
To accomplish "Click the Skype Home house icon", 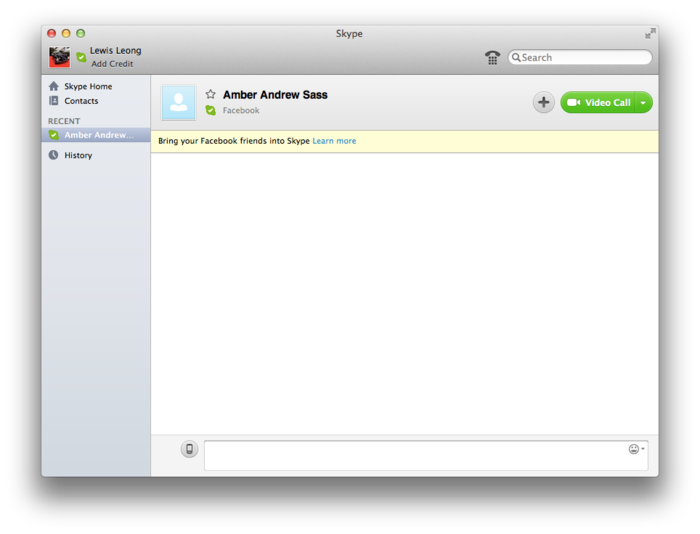I will pos(54,86).
